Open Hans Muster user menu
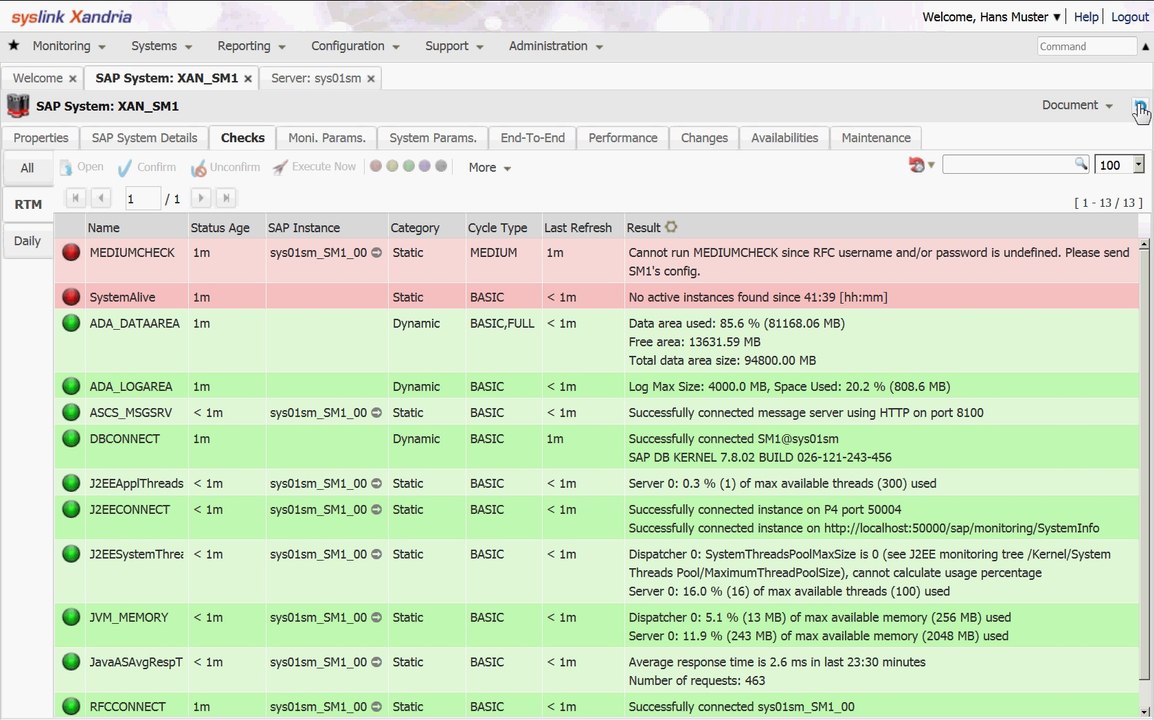 (x=991, y=16)
